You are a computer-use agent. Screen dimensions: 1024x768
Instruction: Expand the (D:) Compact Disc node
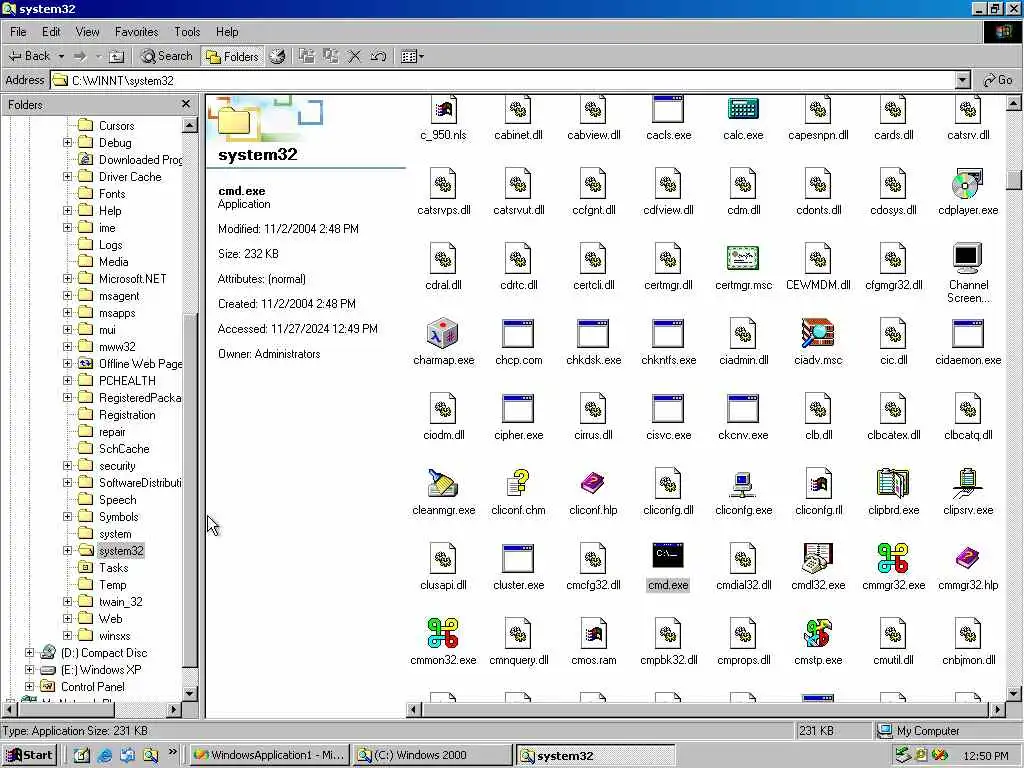[29, 652]
